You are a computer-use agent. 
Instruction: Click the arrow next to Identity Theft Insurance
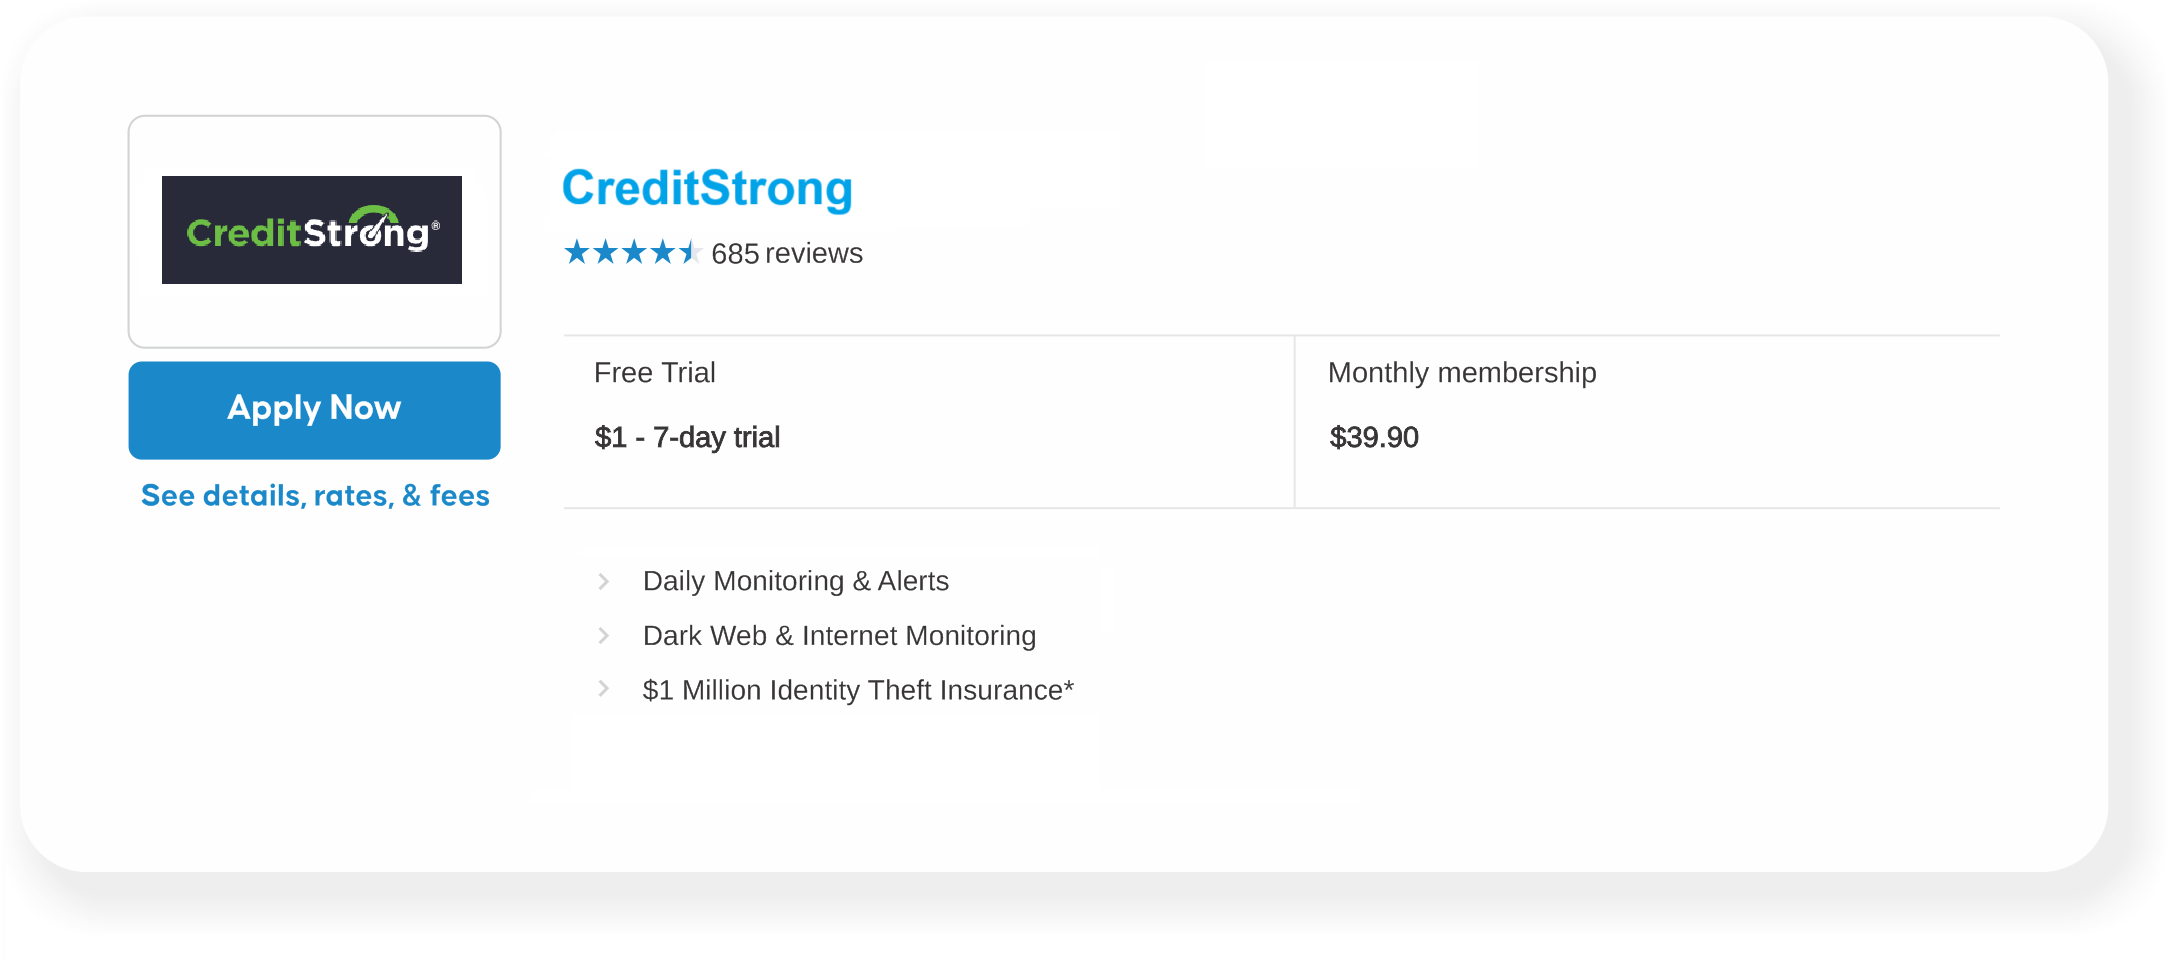click(604, 689)
